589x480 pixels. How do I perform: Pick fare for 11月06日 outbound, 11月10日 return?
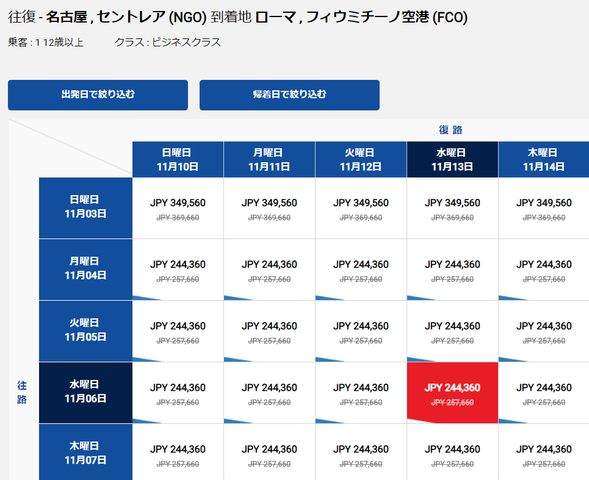point(178,392)
